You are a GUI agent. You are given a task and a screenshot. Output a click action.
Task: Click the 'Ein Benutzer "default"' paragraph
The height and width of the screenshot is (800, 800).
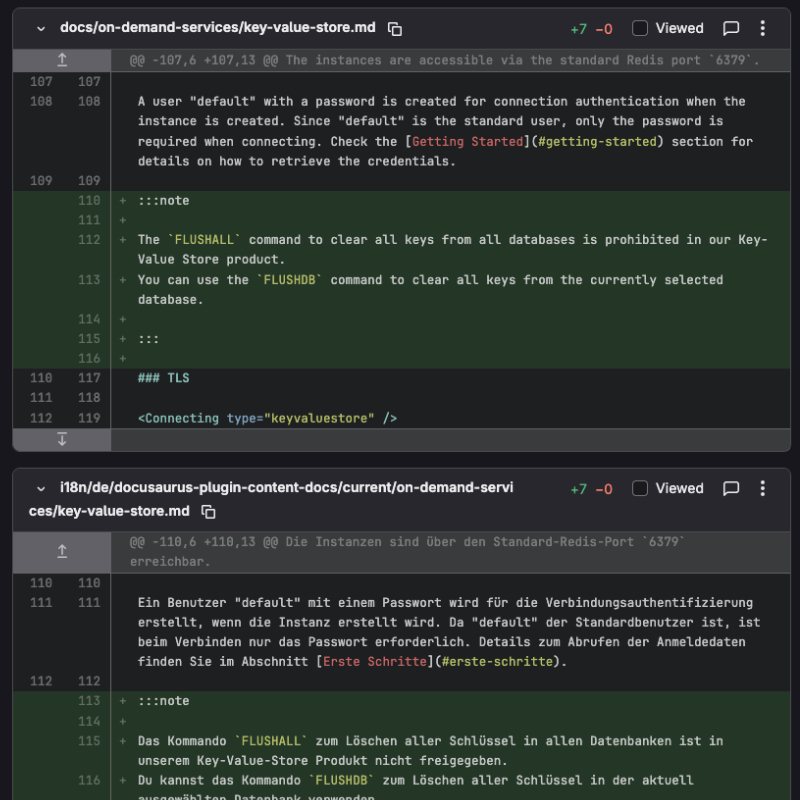click(449, 632)
